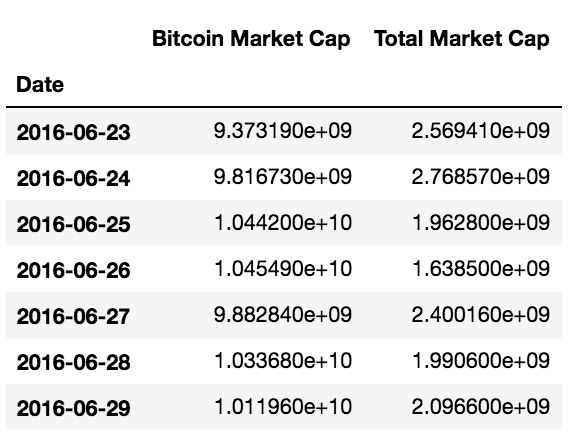
Task: Click the Bitcoin Market Cap column header
Action: point(251,39)
